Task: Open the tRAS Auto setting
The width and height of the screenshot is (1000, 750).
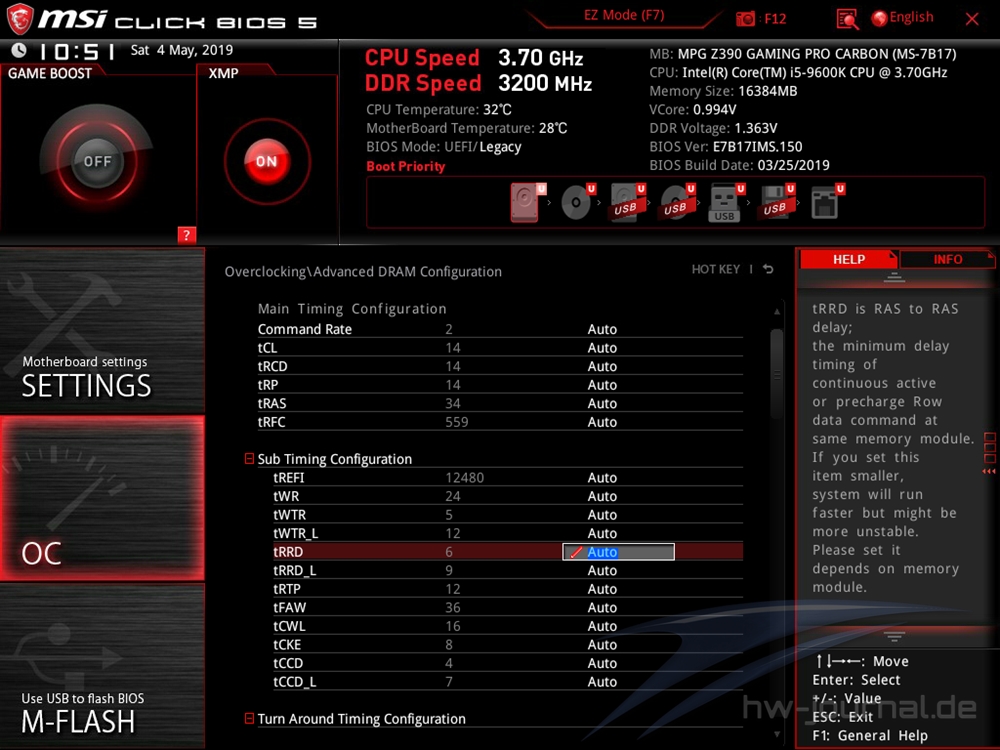Action: pyautogui.click(x=602, y=403)
